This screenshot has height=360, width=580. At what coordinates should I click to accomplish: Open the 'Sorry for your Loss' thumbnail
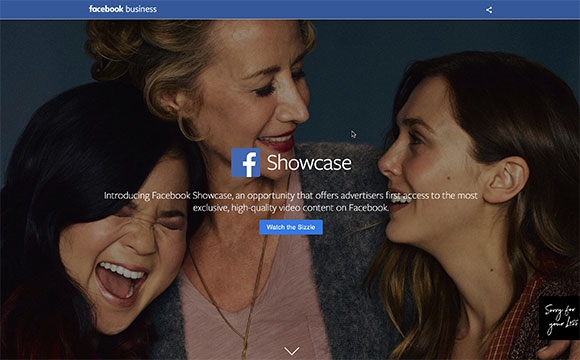coord(559,318)
